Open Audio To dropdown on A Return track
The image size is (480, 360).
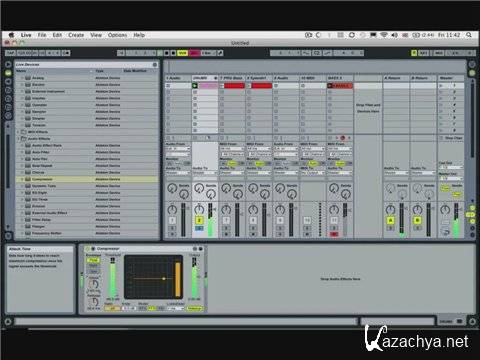pos(396,173)
